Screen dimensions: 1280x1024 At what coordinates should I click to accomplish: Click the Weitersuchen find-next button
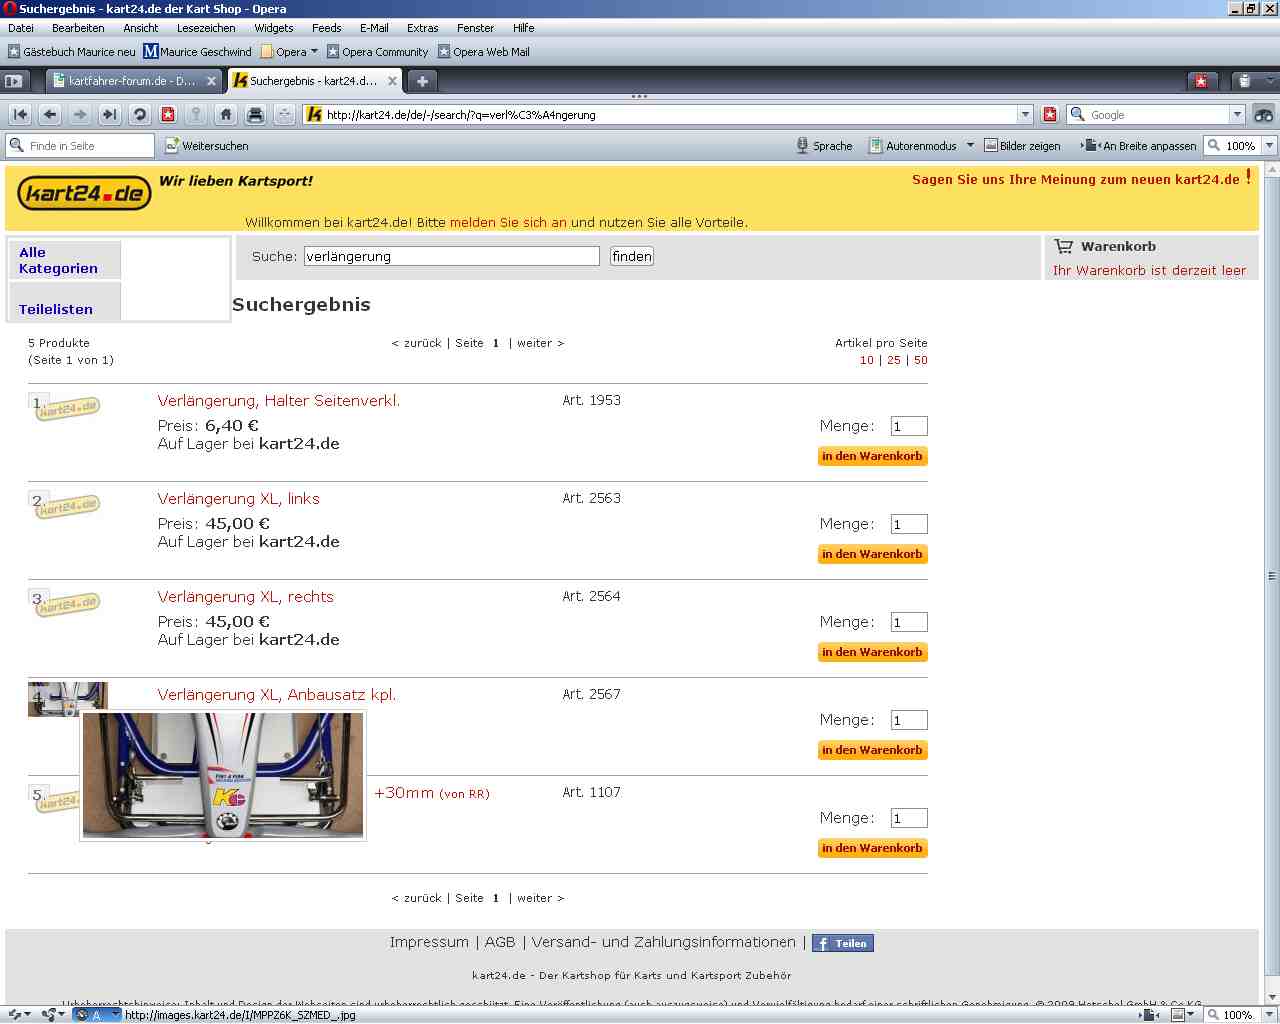(207, 146)
